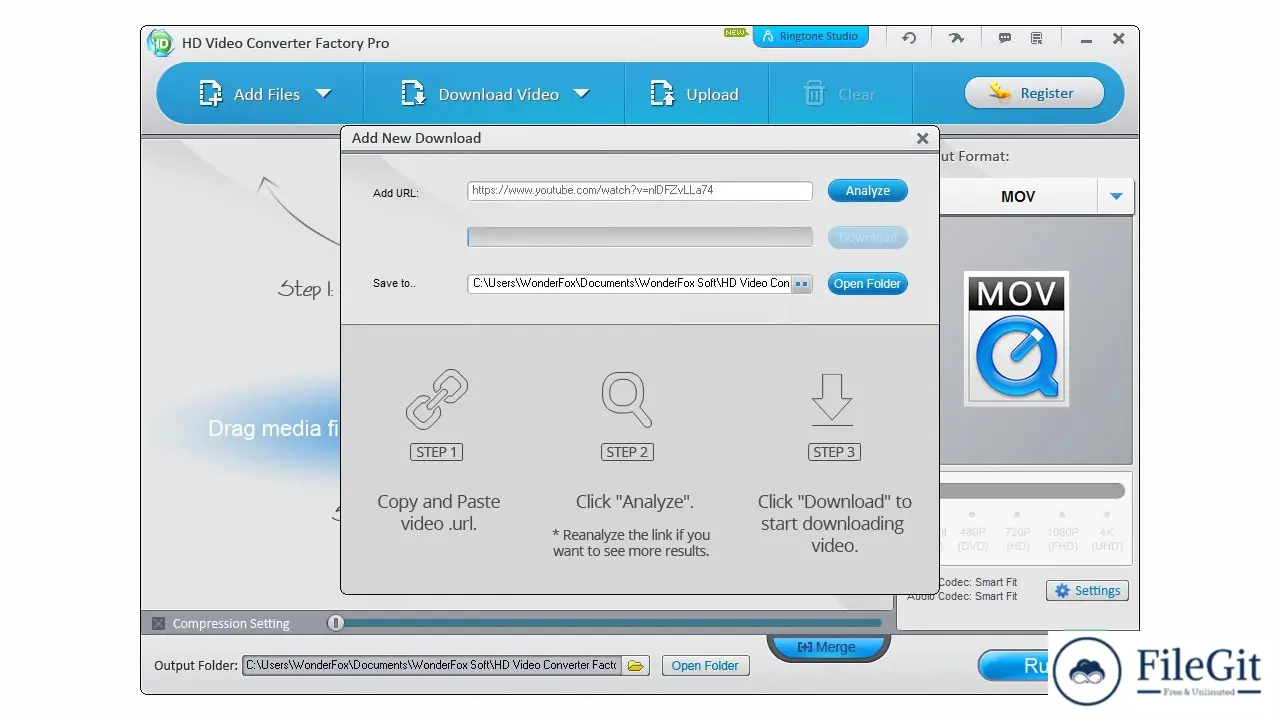This screenshot has width=1280, height=720.
Task: Click the magnifier Step 2 icon
Action: [627, 400]
